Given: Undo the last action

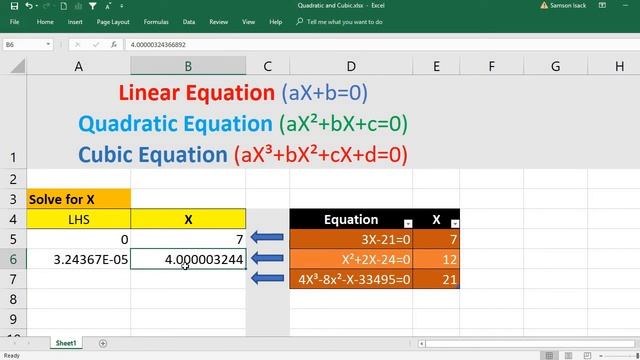Looking at the screenshot, I should [x=29, y=6].
